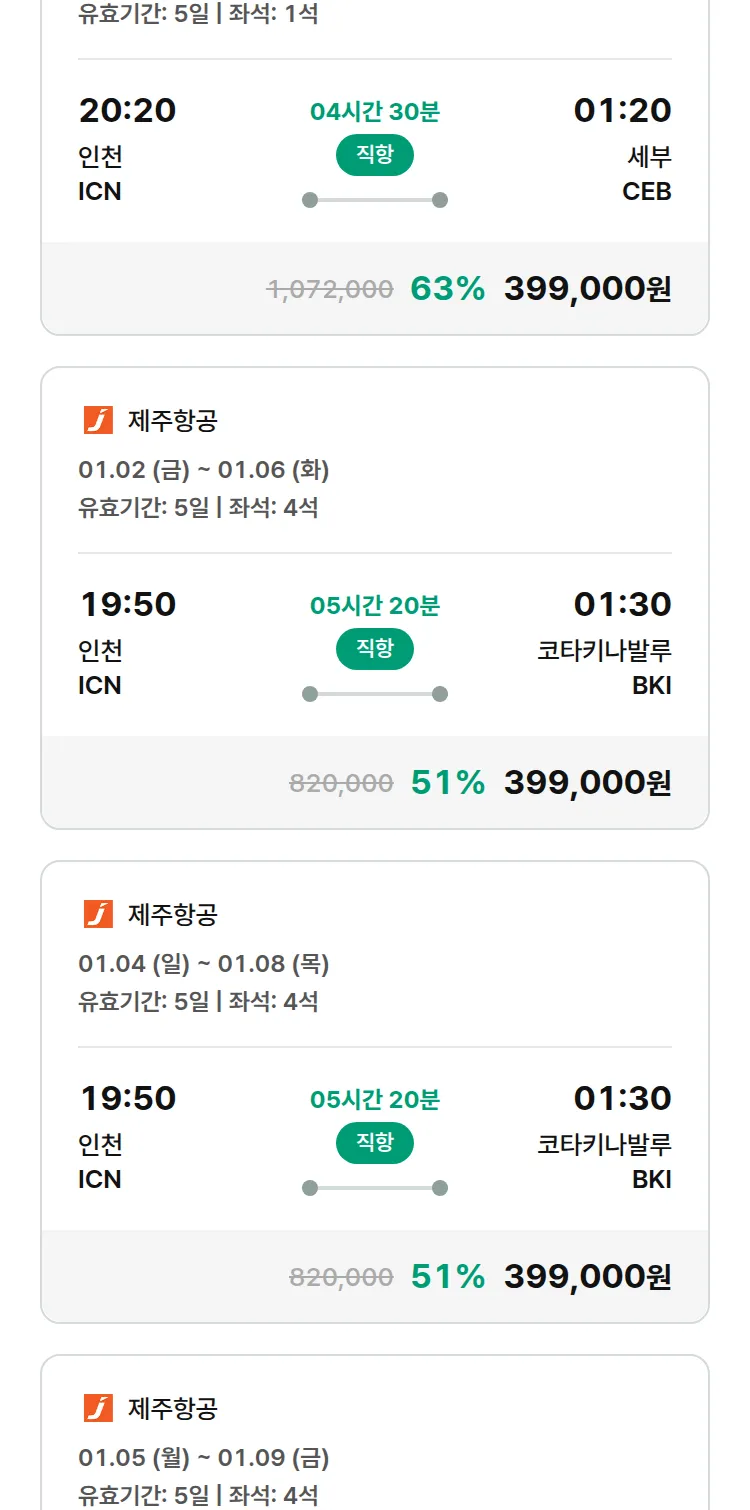Select the 63% discount 399,000원 Cebu price

tap(587, 289)
